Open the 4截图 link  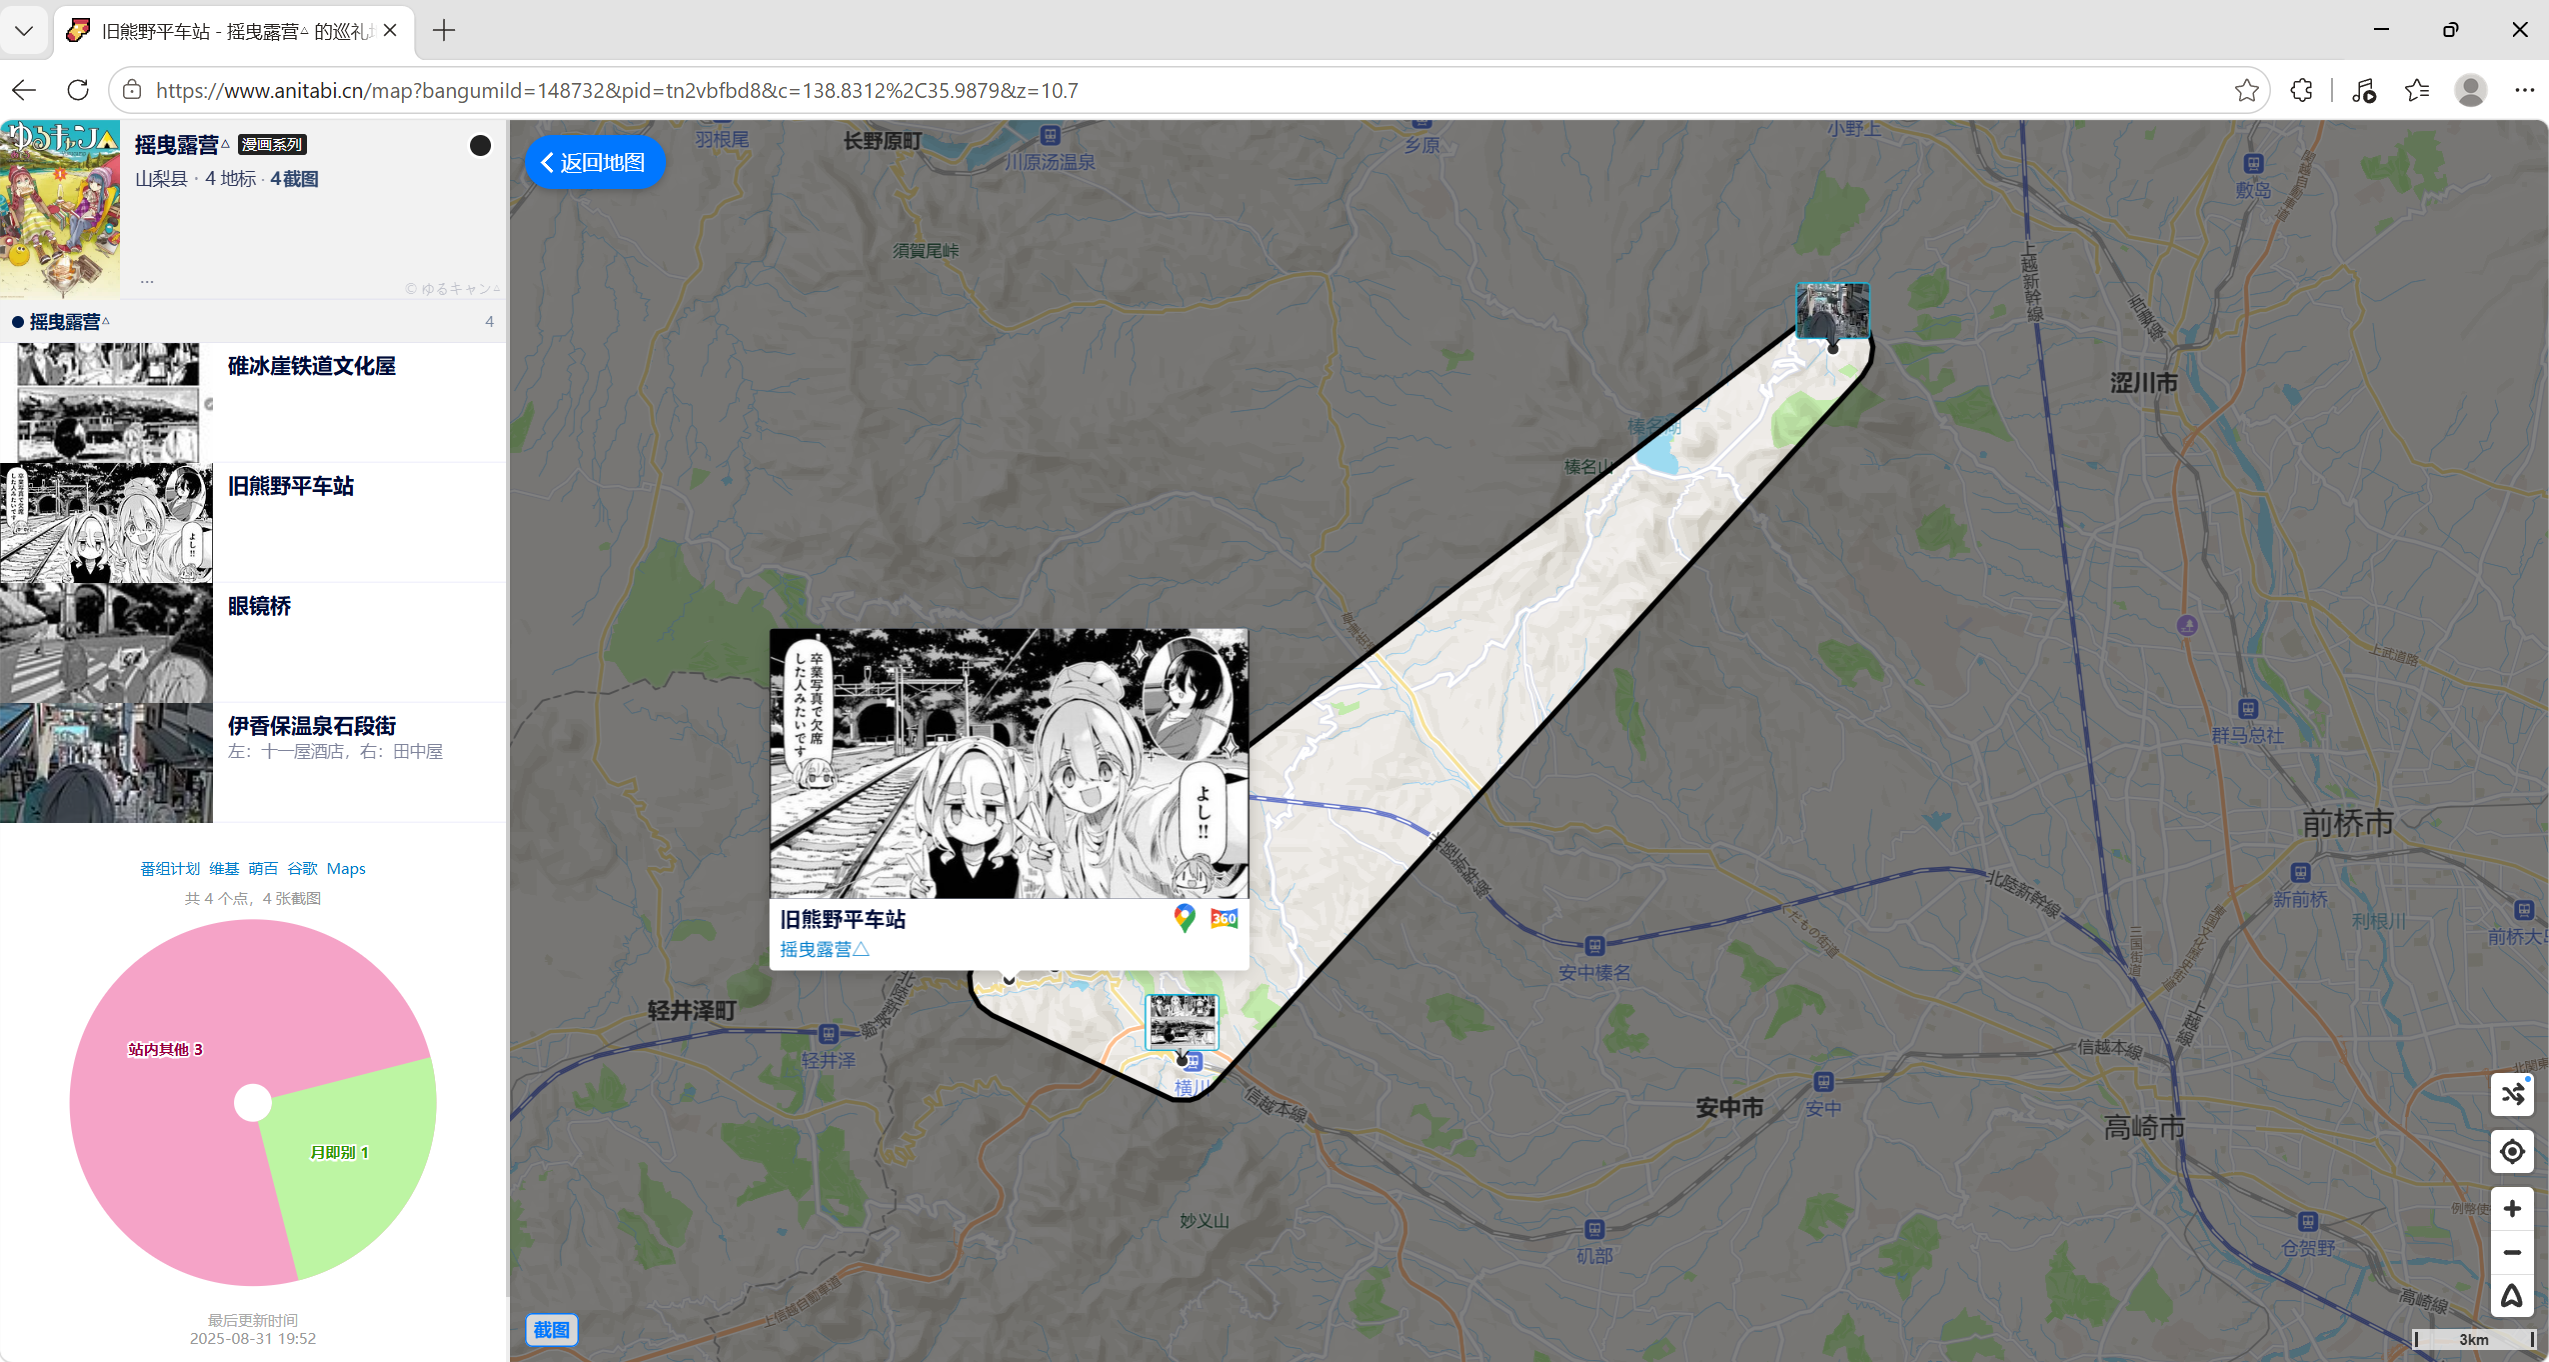[x=294, y=179]
